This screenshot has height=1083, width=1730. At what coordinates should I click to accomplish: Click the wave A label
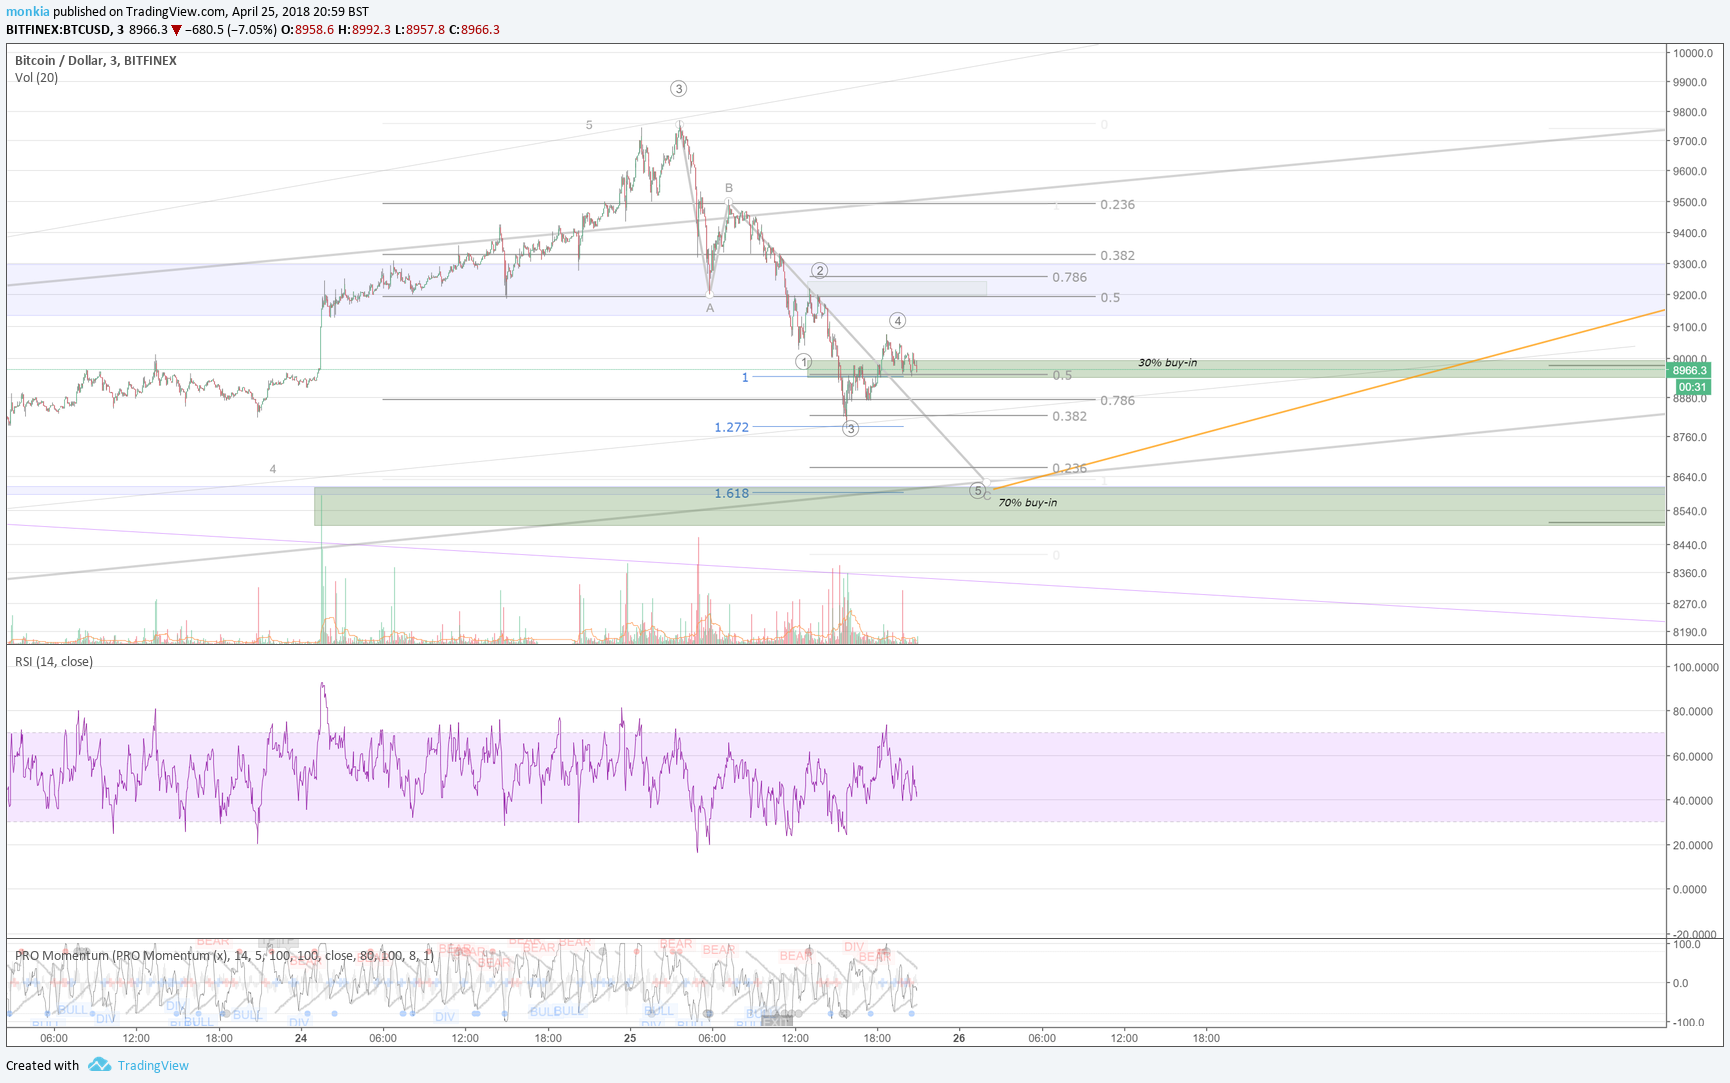coord(710,308)
